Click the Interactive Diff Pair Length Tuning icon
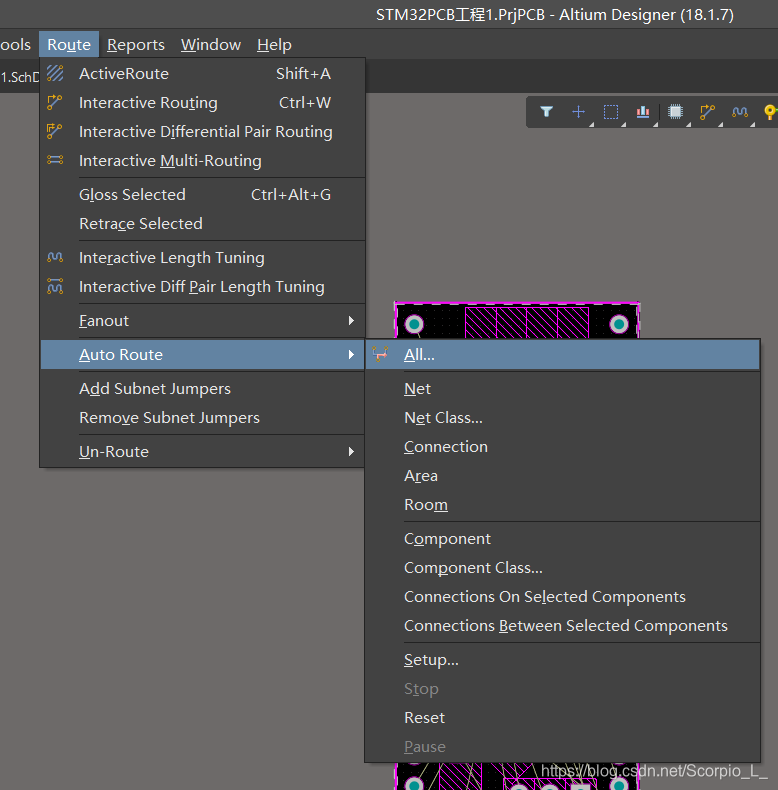 tap(55, 286)
